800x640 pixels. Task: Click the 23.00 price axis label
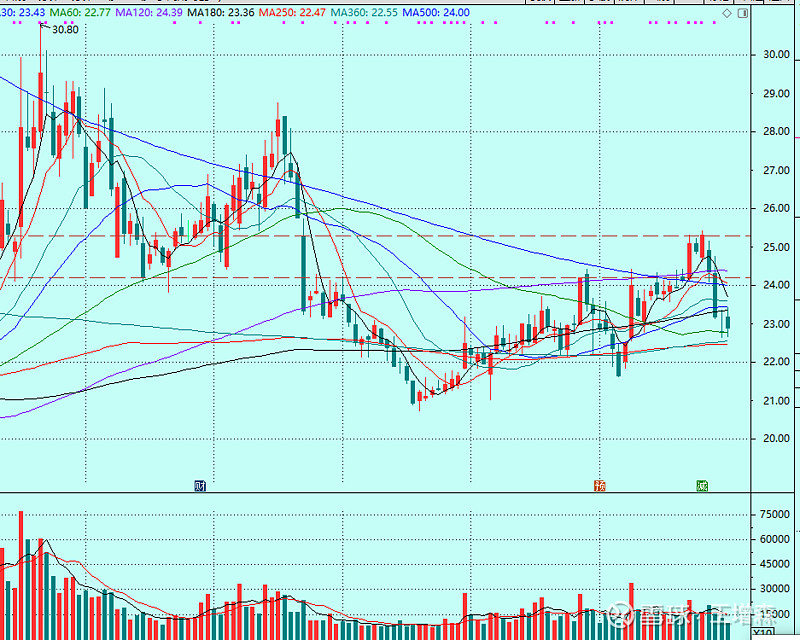(776, 324)
